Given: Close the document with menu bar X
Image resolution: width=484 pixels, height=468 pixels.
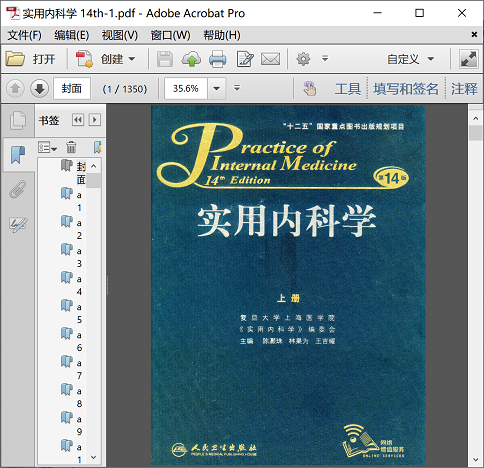Looking at the screenshot, I should pos(474,34).
